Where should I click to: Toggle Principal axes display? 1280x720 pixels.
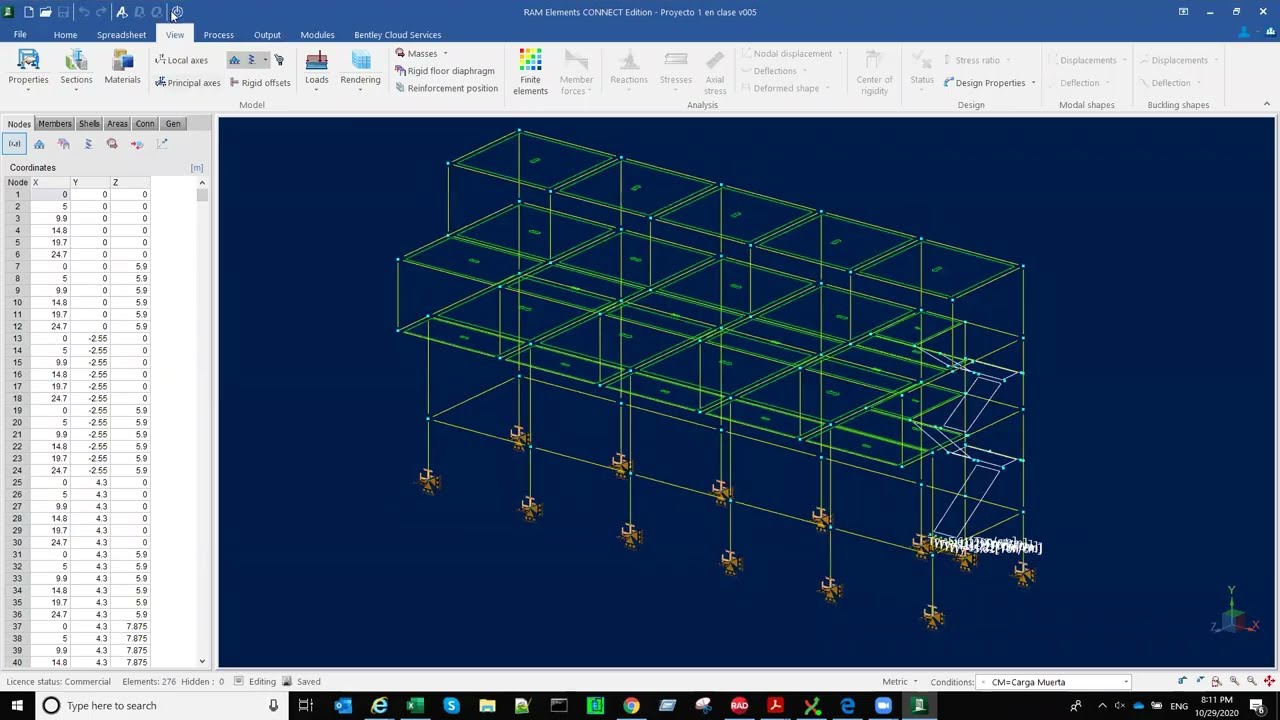click(187, 83)
